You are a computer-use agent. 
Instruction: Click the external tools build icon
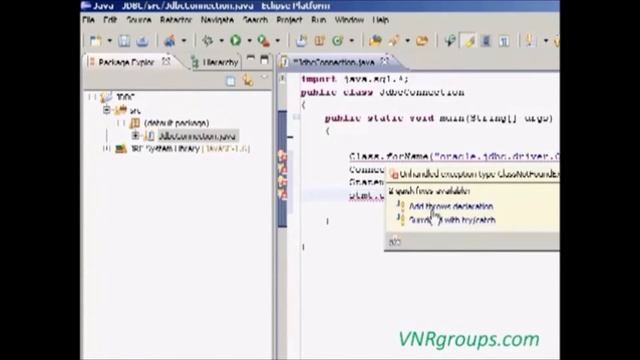click(x=170, y=41)
